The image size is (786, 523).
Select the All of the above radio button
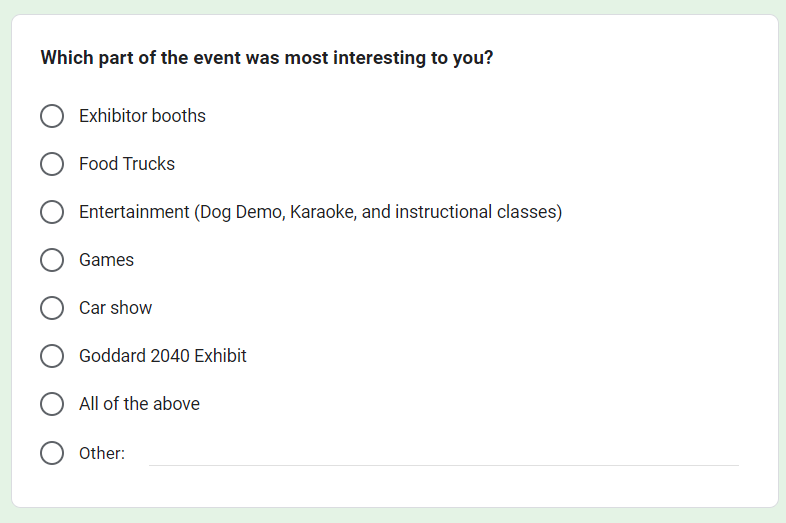point(52,404)
